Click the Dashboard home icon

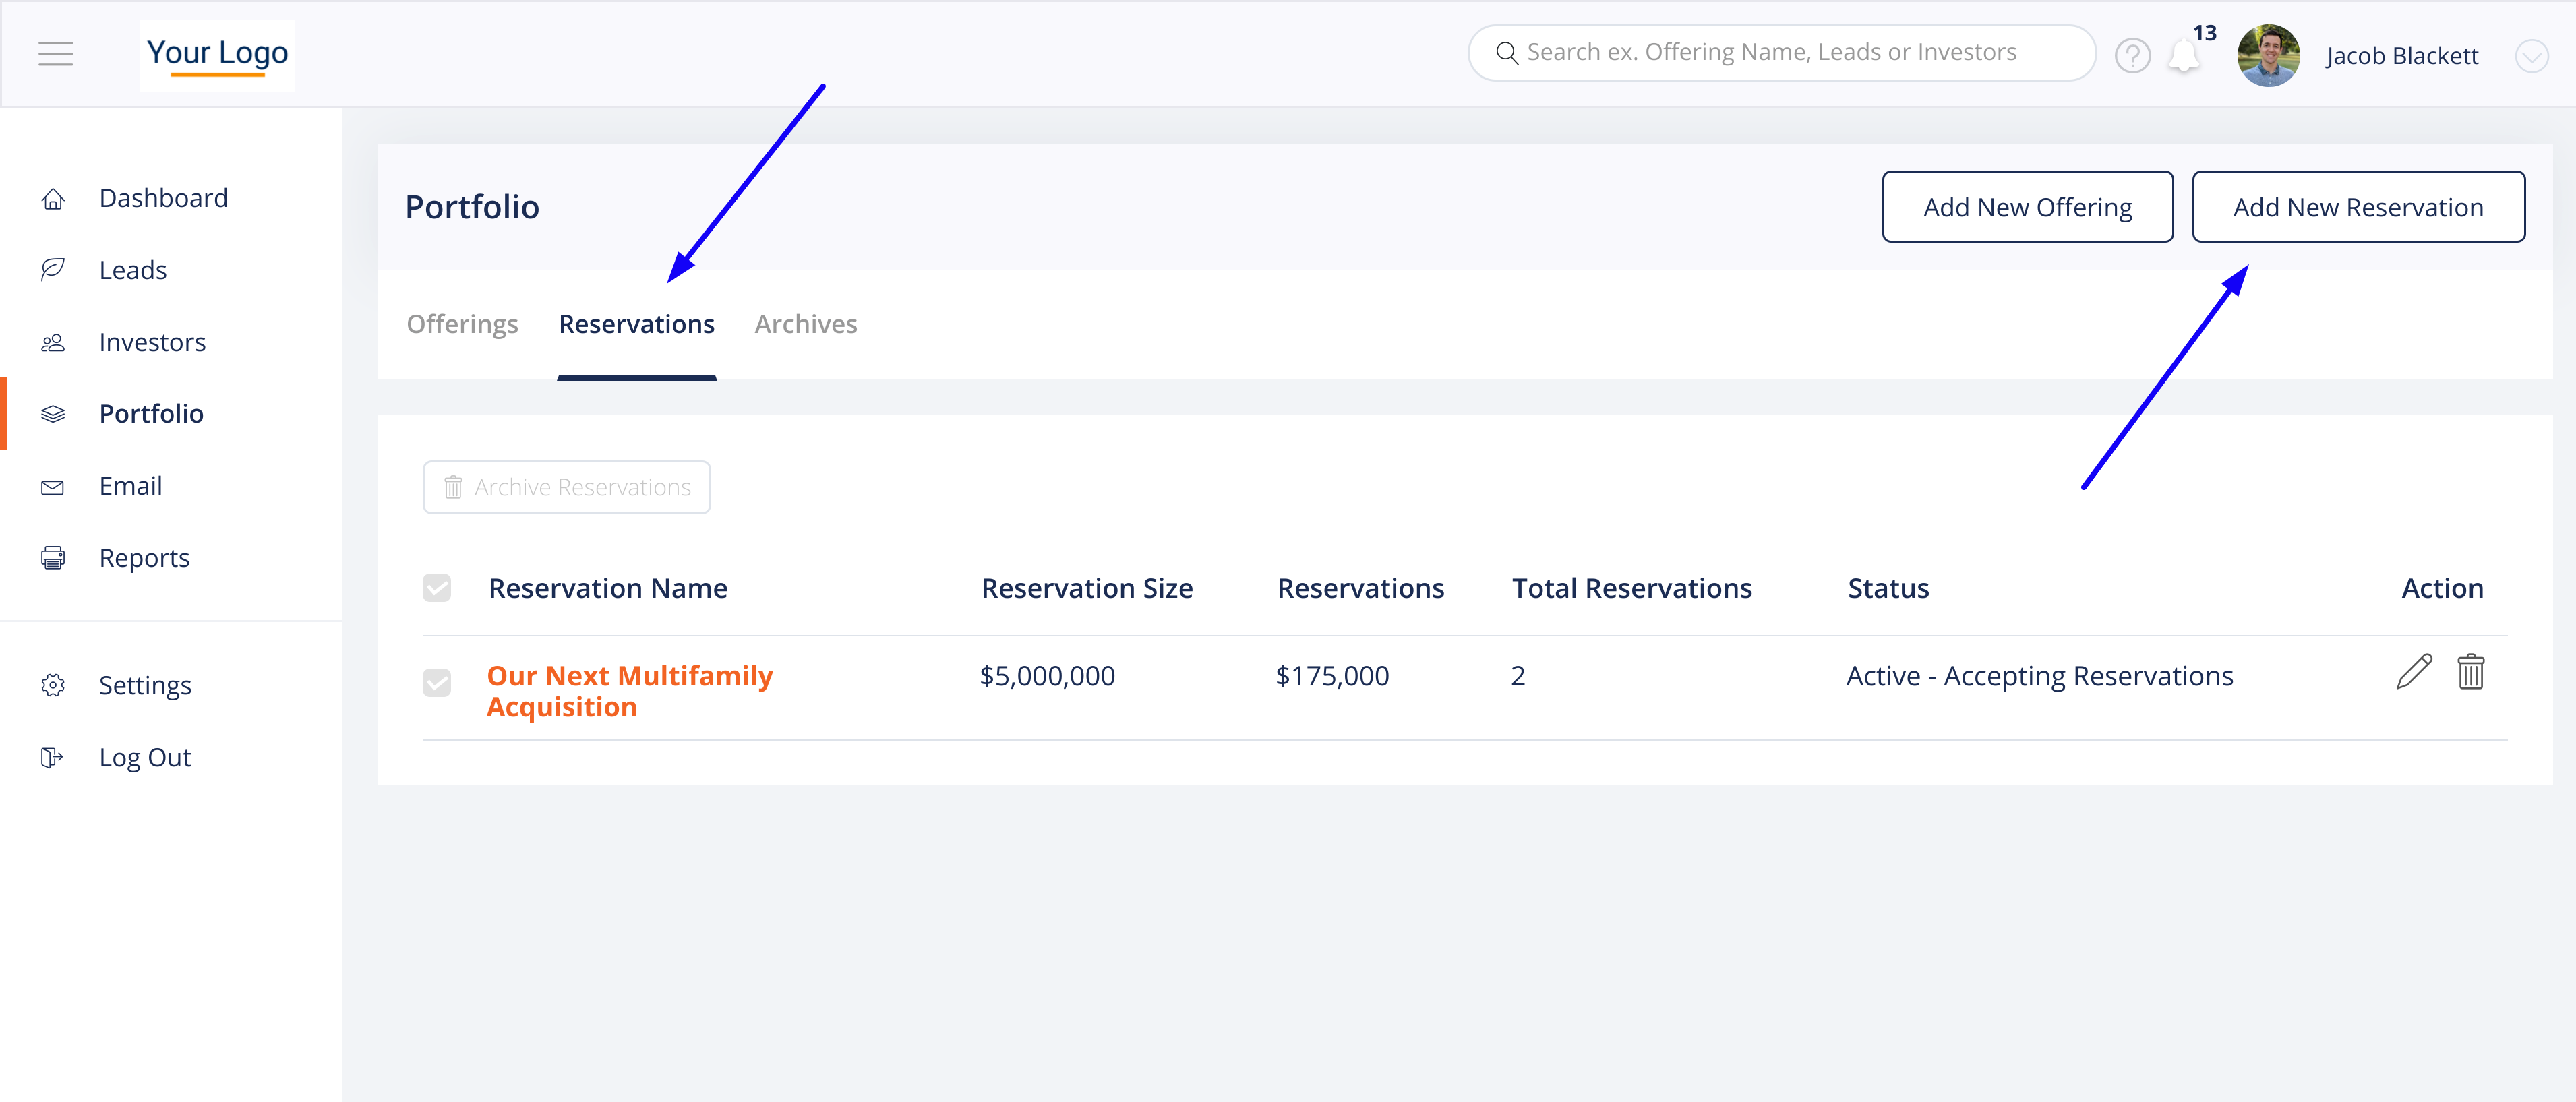coord(53,199)
